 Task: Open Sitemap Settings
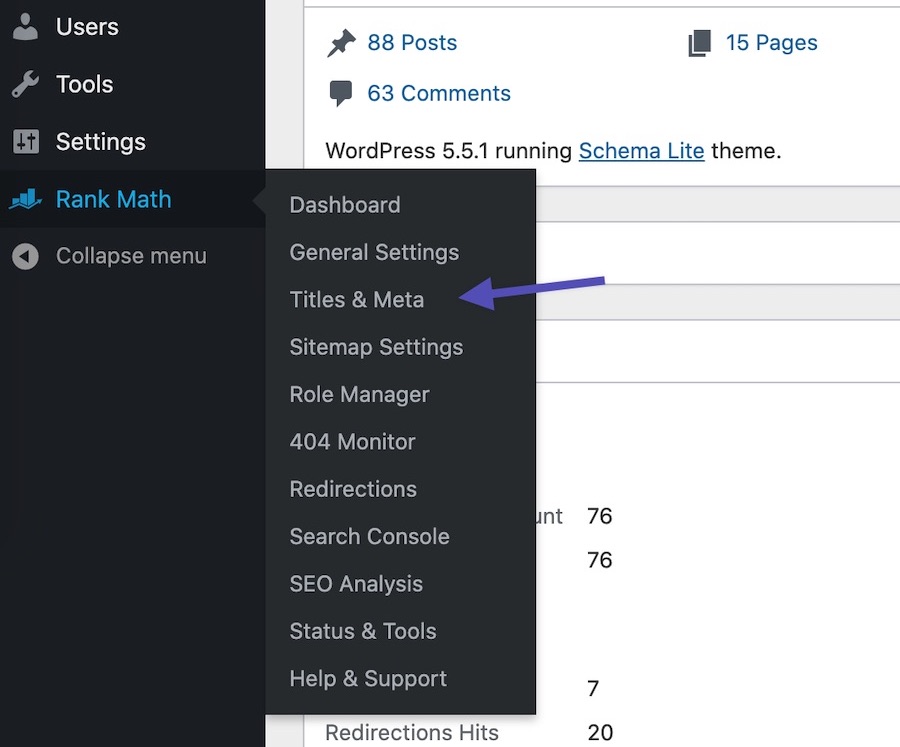376,347
